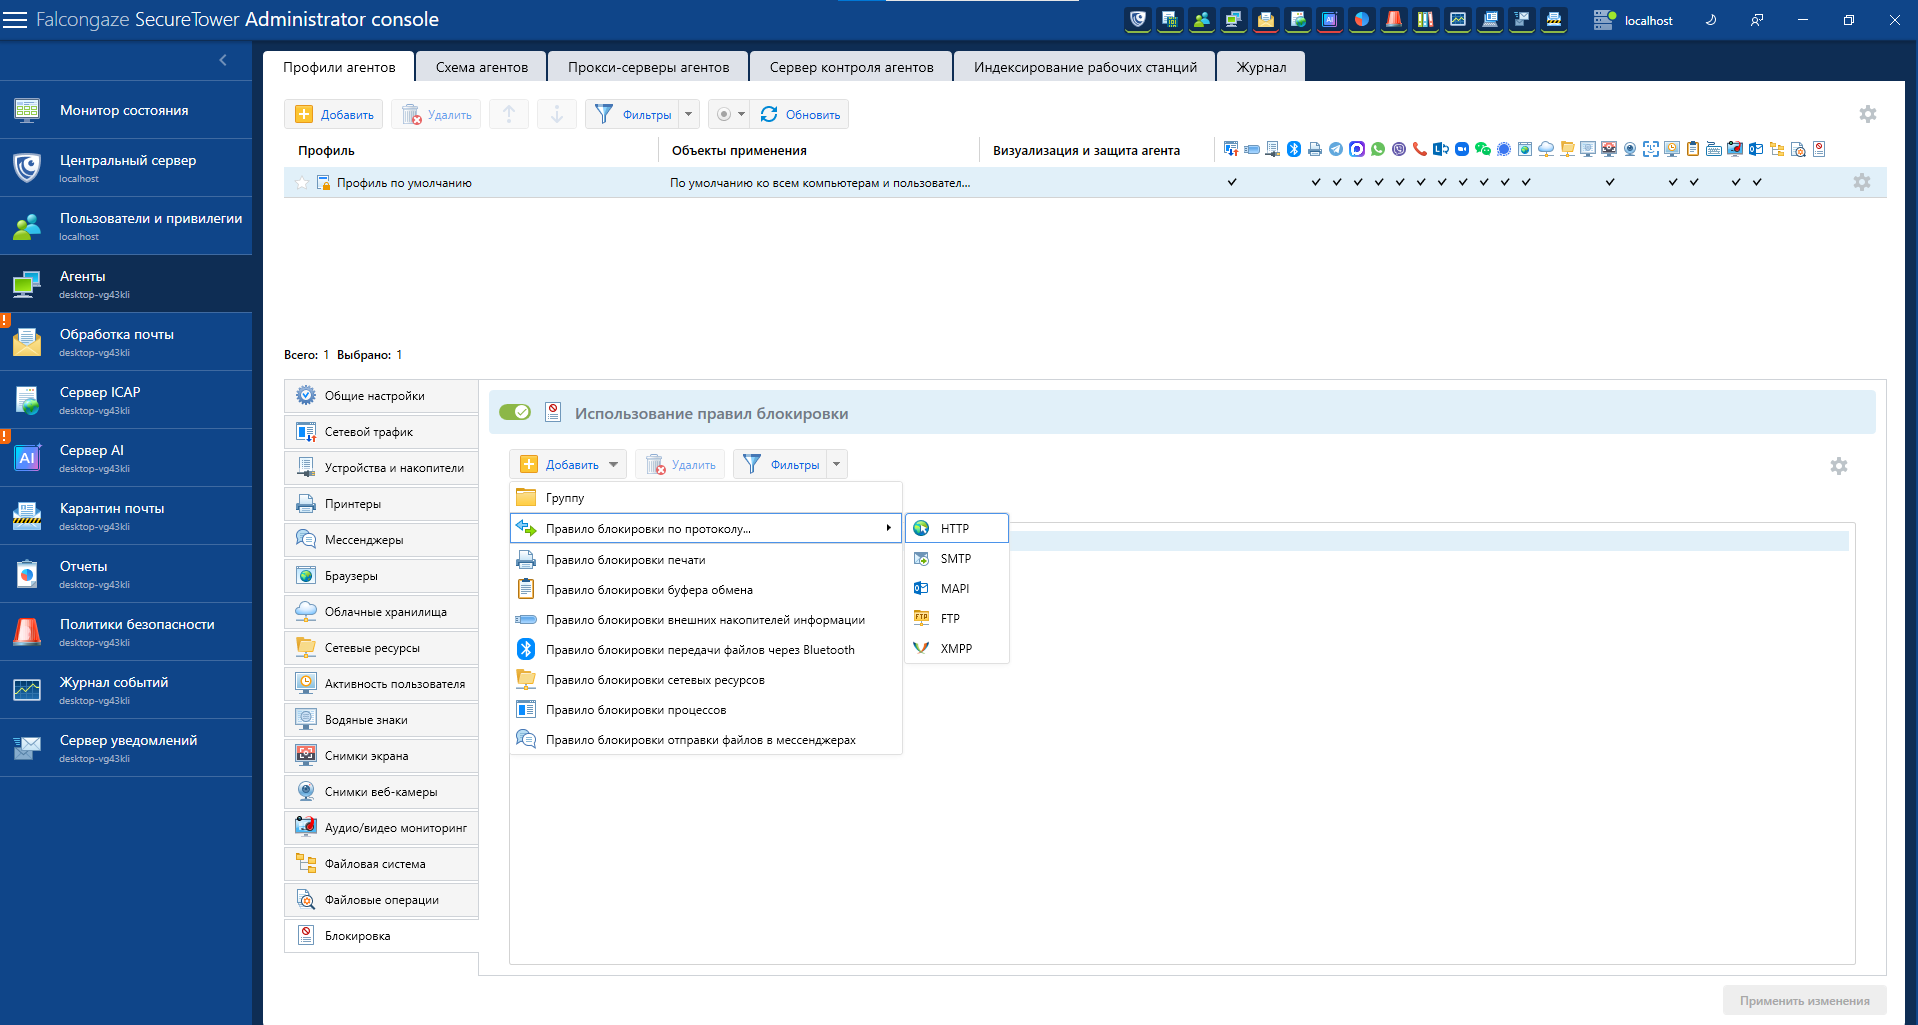Click the Viber column header icon

(1399, 149)
